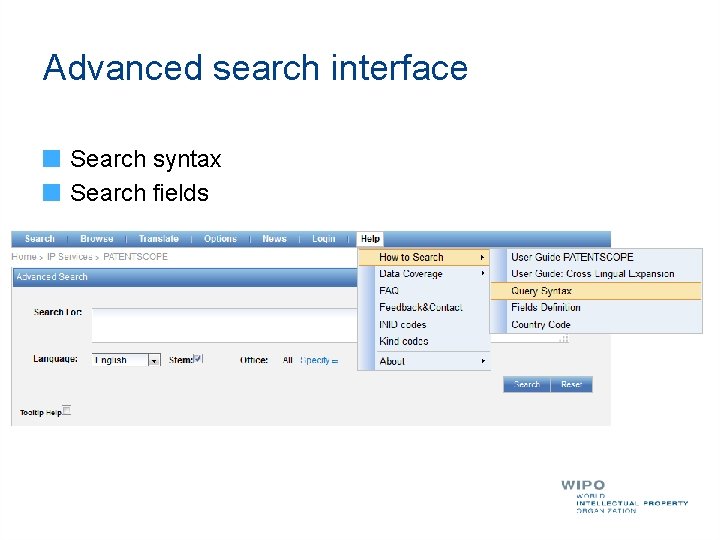Open the News menu
Viewport: 720px width, 540px height.
coord(274,239)
